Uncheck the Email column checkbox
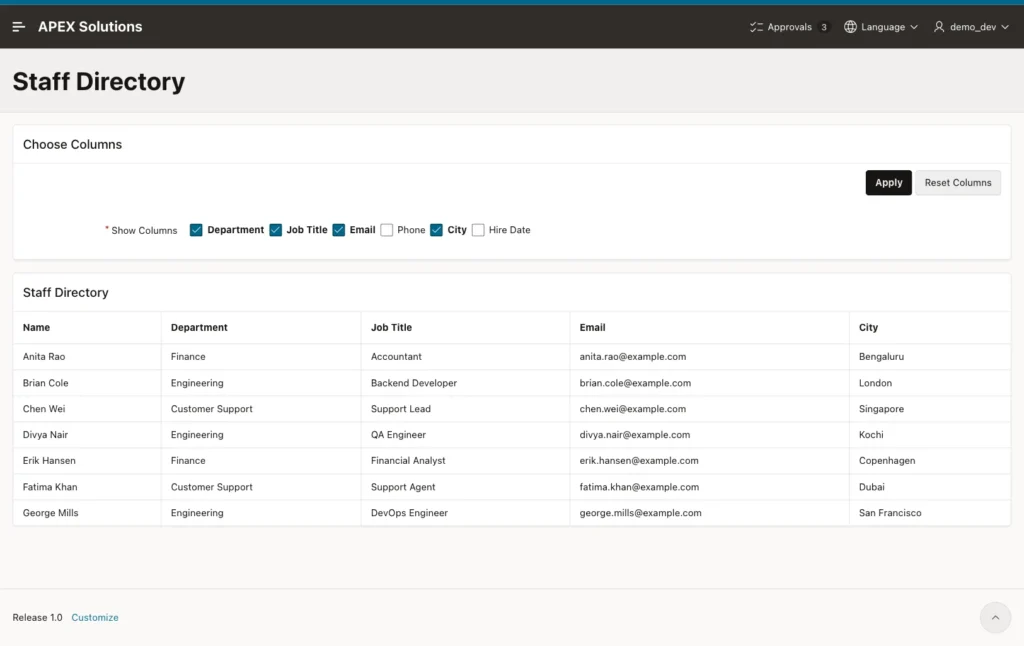 point(338,230)
